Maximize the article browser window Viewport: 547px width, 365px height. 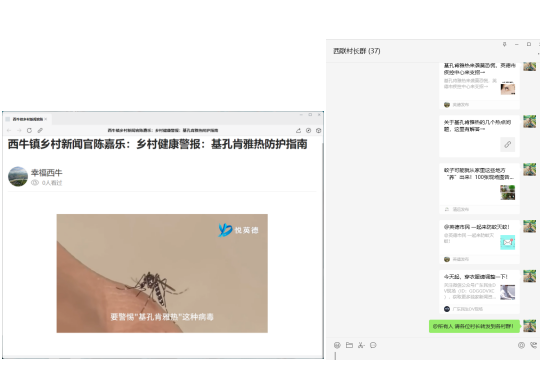coord(310,115)
